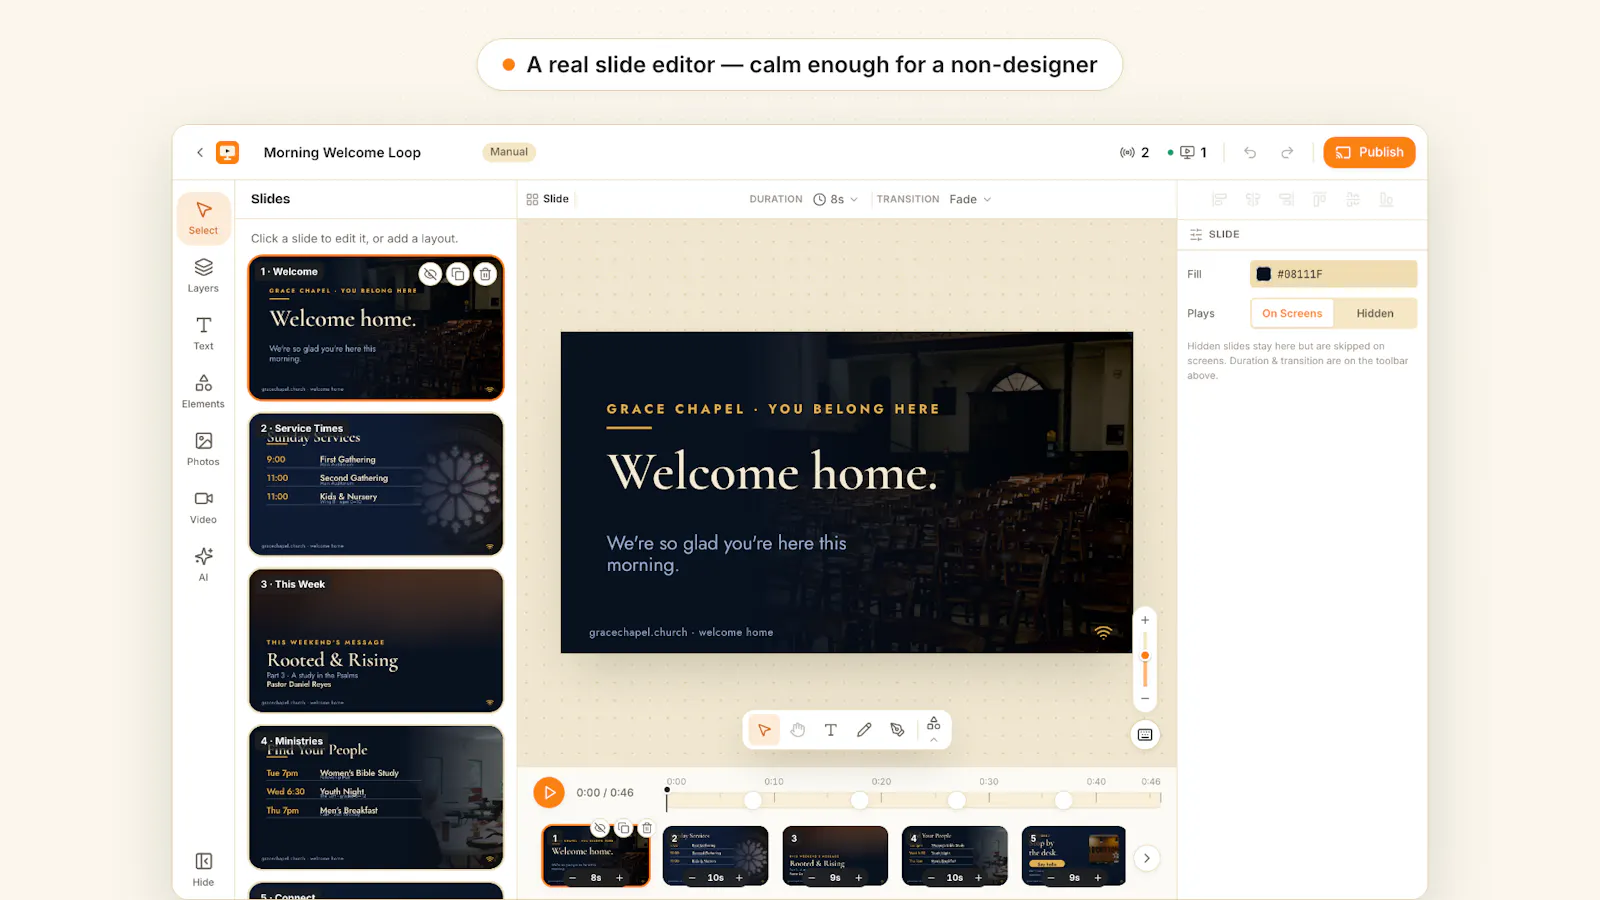The image size is (1600, 900).
Task: Delete the Welcome slide card
Action: 485,274
